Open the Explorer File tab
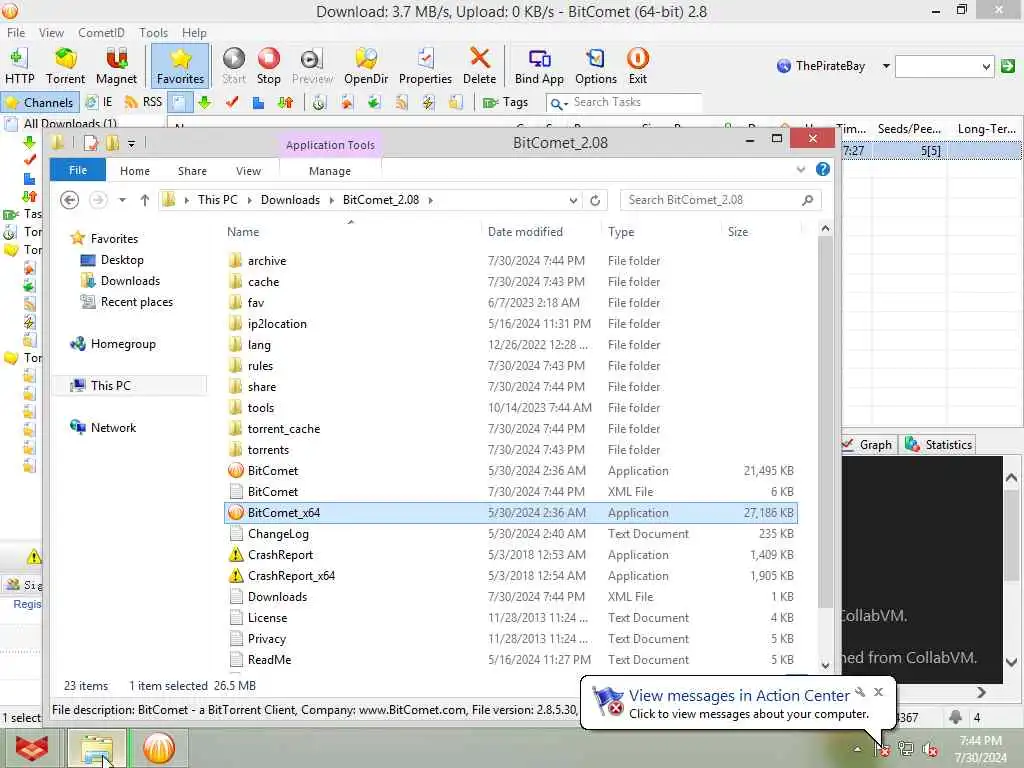The image size is (1024, 768). tap(78, 170)
